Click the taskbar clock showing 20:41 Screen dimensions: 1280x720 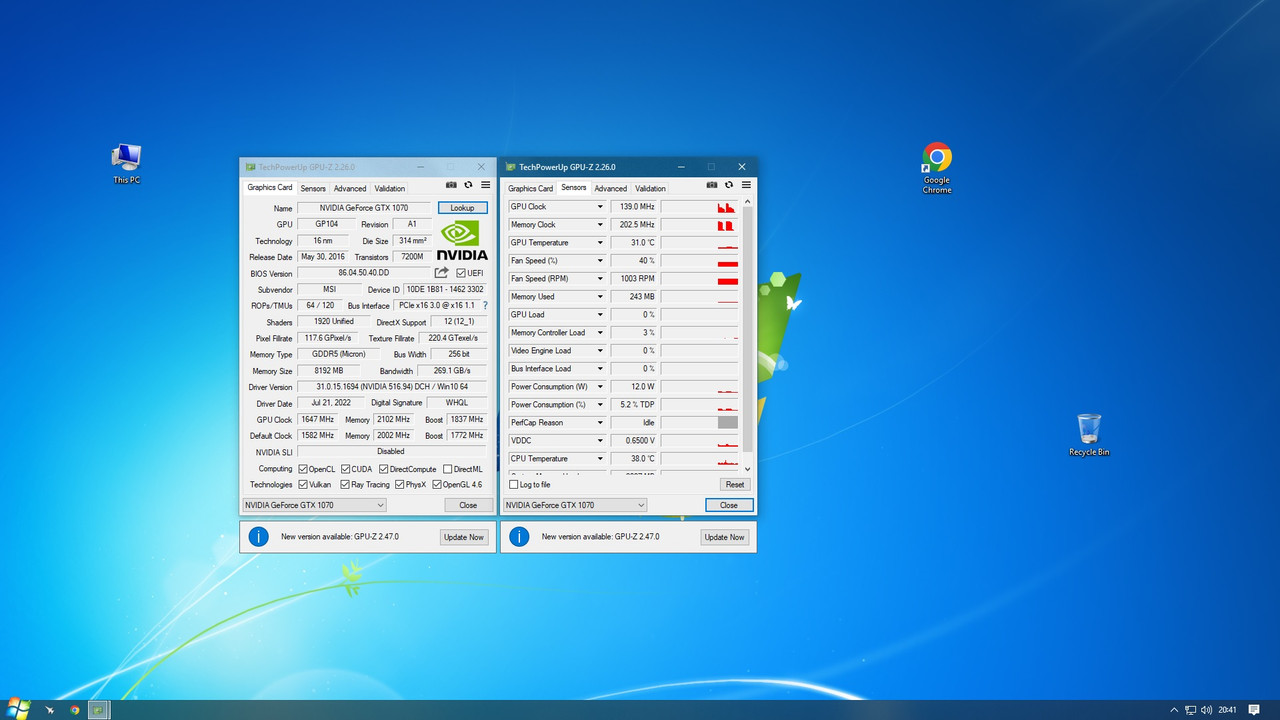(x=1227, y=710)
